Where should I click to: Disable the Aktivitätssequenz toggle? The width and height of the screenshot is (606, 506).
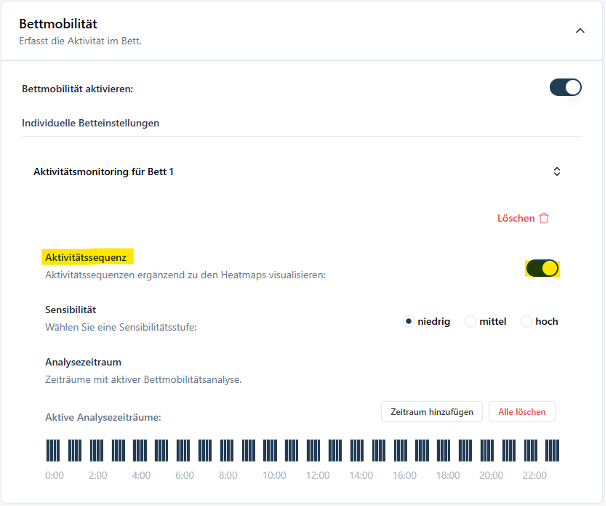pyautogui.click(x=542, y=268)
